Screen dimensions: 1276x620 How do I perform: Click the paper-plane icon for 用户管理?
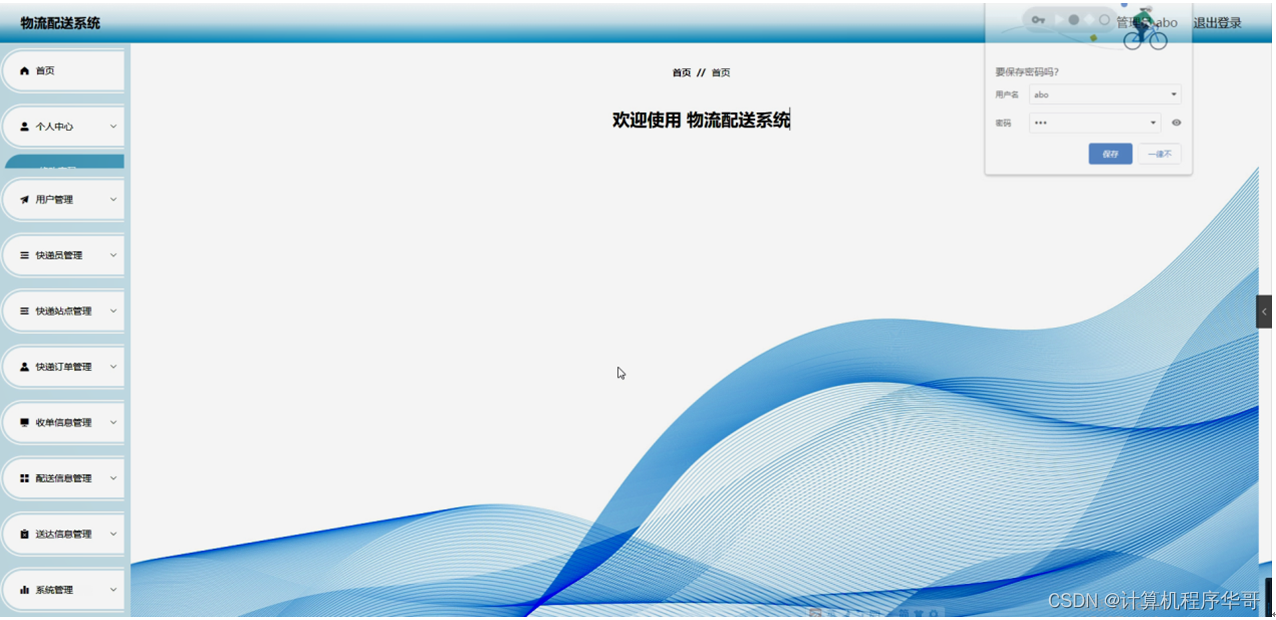tap(25, 200)
